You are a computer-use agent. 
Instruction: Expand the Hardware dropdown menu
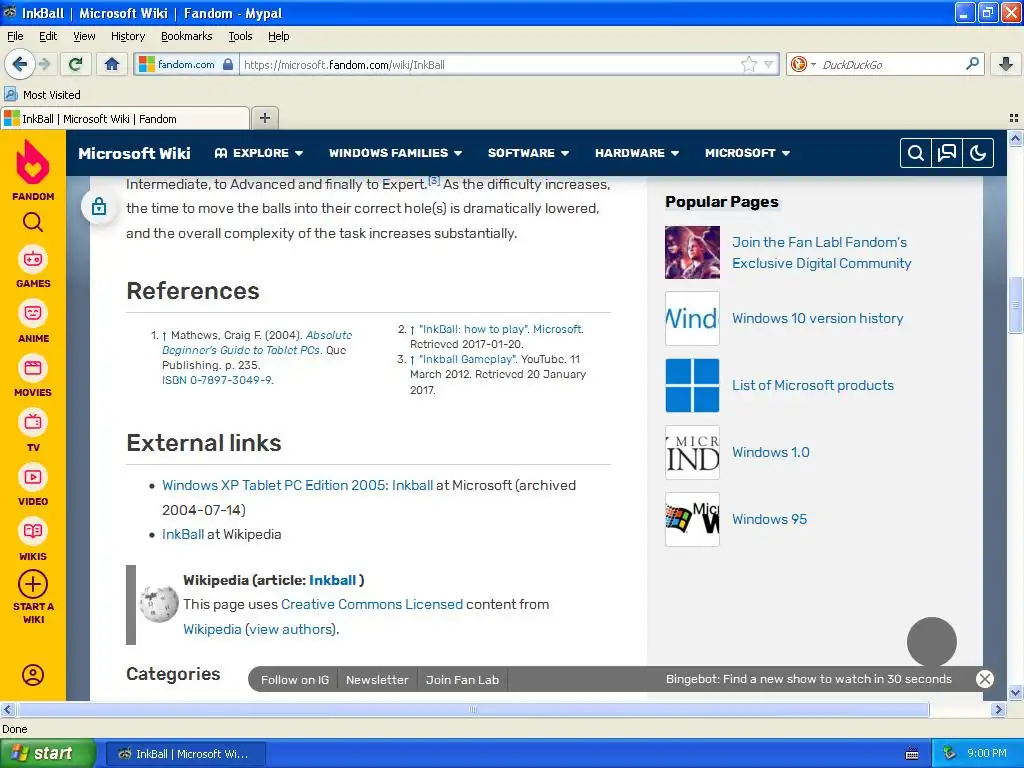[x=637, y=153]
